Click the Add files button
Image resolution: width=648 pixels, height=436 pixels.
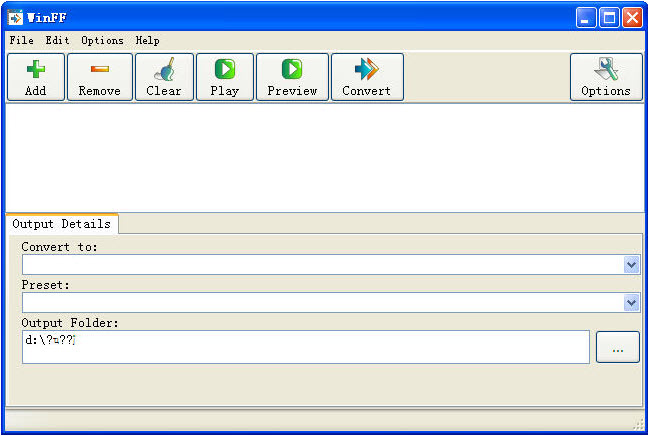click(36, 77)
